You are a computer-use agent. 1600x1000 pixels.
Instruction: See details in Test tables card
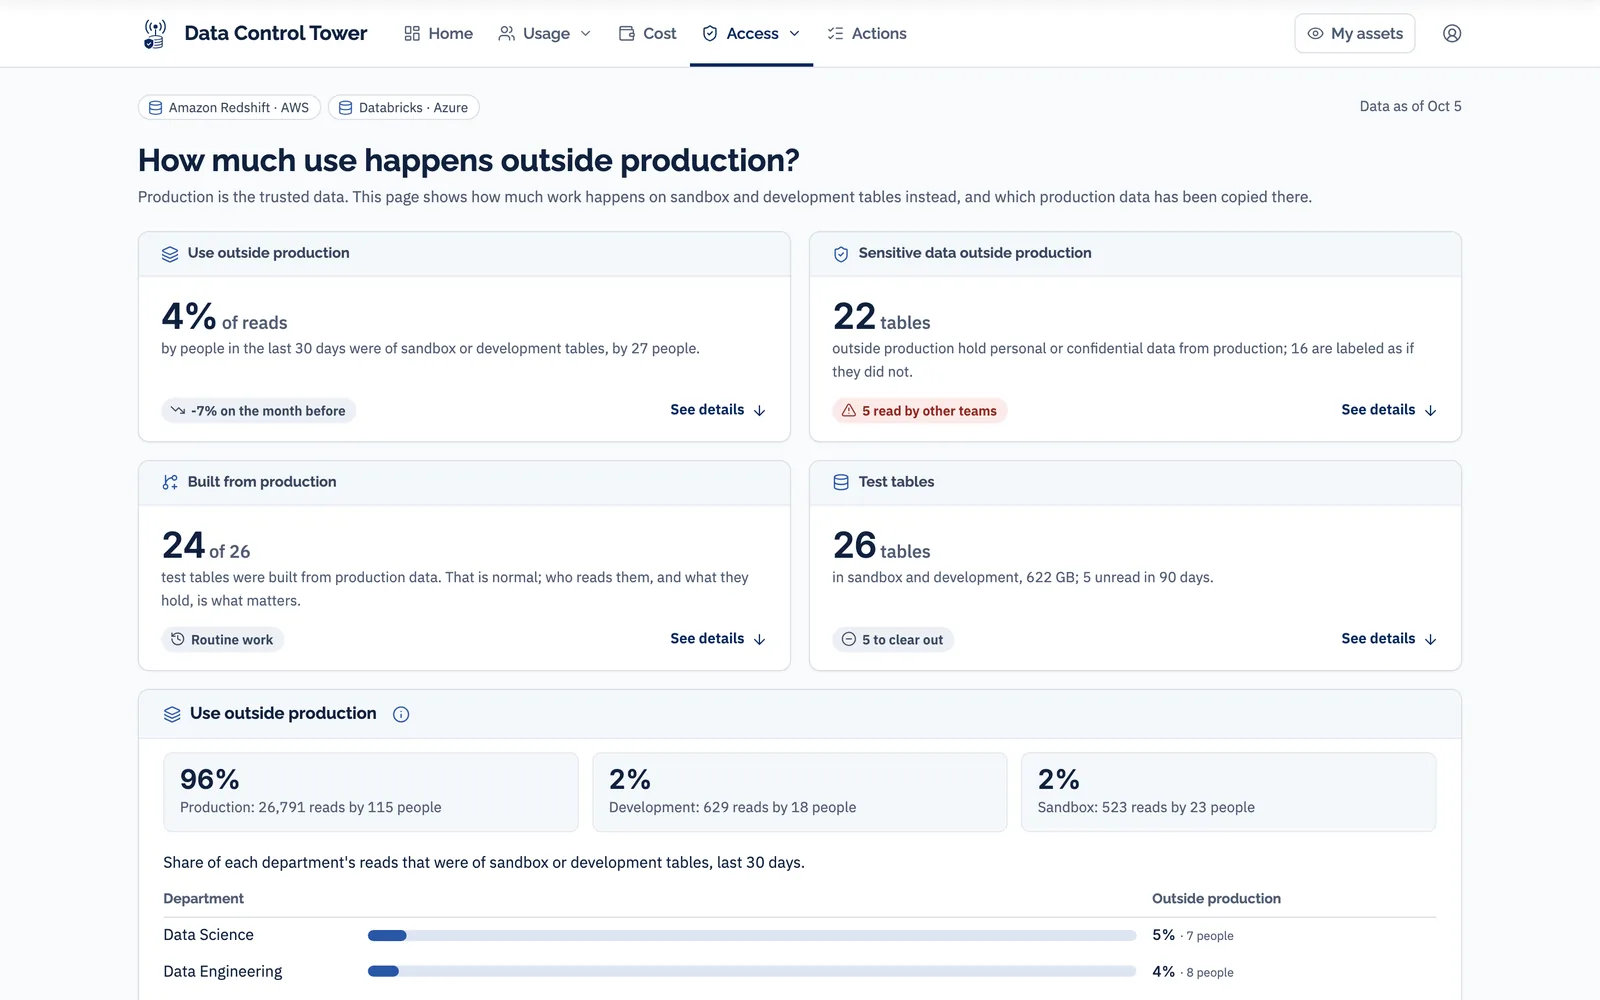(1389, 639)
